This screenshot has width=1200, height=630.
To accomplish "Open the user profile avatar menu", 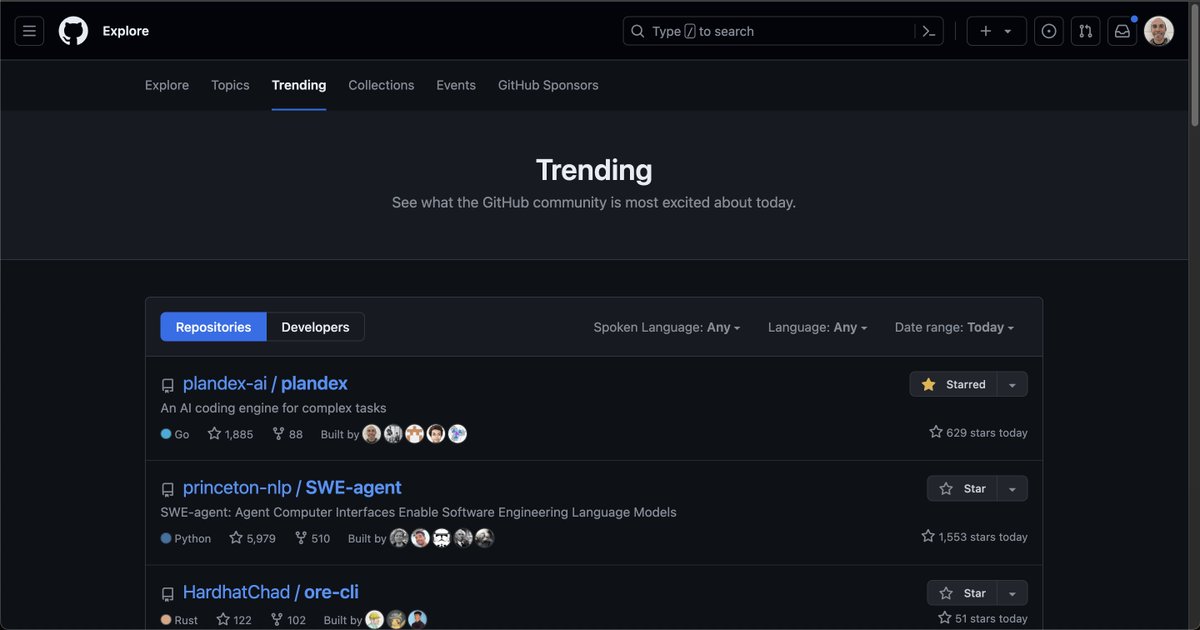I will 1159,31.
